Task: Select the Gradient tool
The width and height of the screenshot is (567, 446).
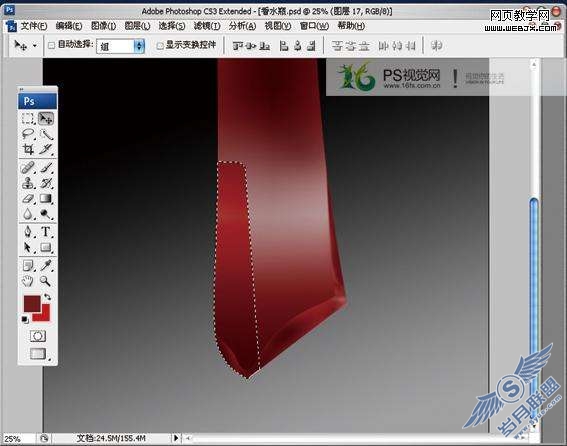Action: [46, 199]
